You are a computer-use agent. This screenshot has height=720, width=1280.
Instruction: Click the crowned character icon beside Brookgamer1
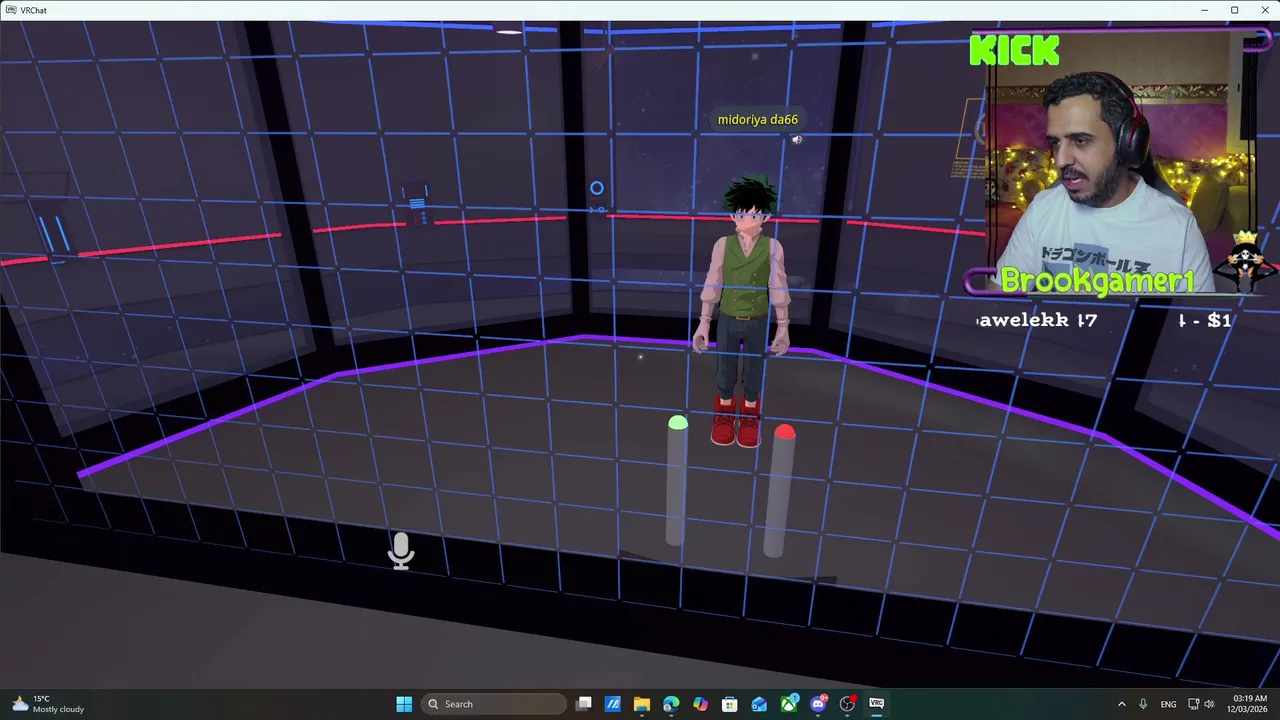pyautogui.click(x=1246, y=262)
